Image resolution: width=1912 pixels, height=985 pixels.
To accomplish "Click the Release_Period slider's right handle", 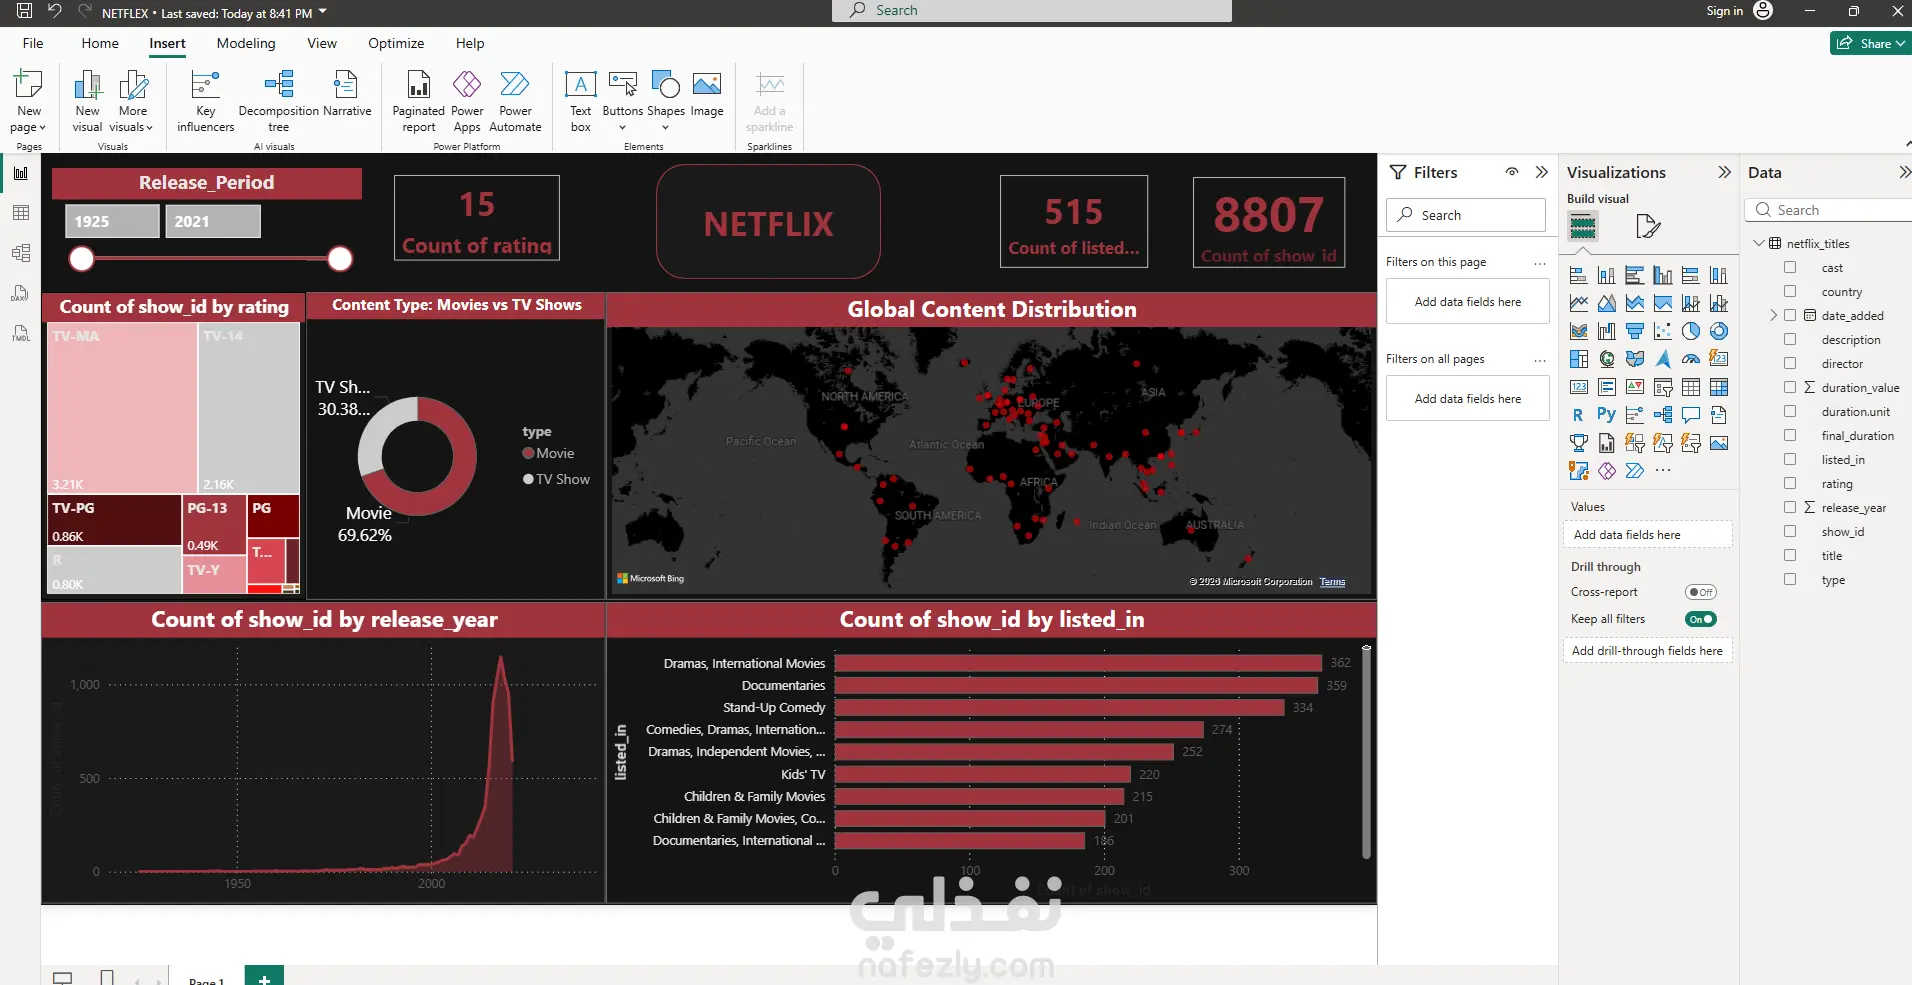I will coord(340,259).
